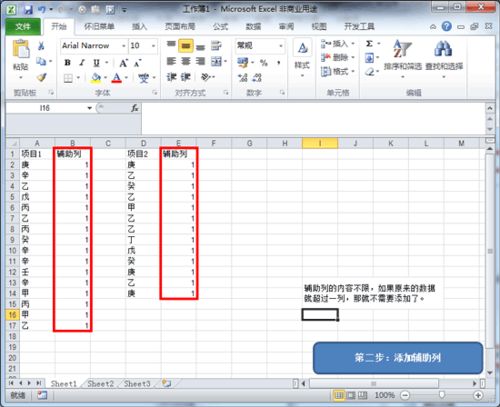Click the zoom in plus button
Viewport: 500px width, 407px height.
(x=478, y=395)
